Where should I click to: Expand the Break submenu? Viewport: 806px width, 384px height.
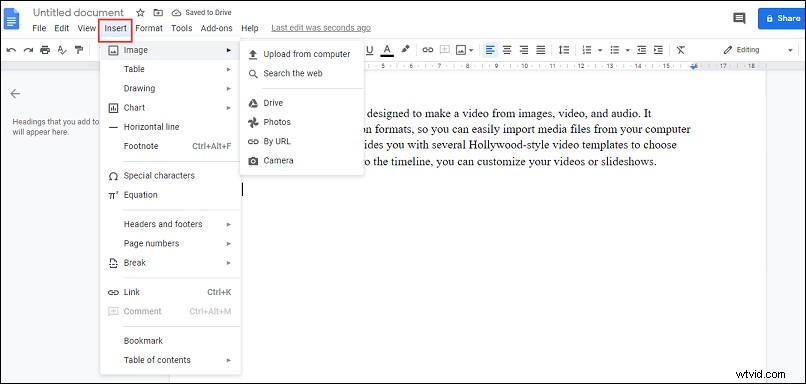click(x=170, y=263)
